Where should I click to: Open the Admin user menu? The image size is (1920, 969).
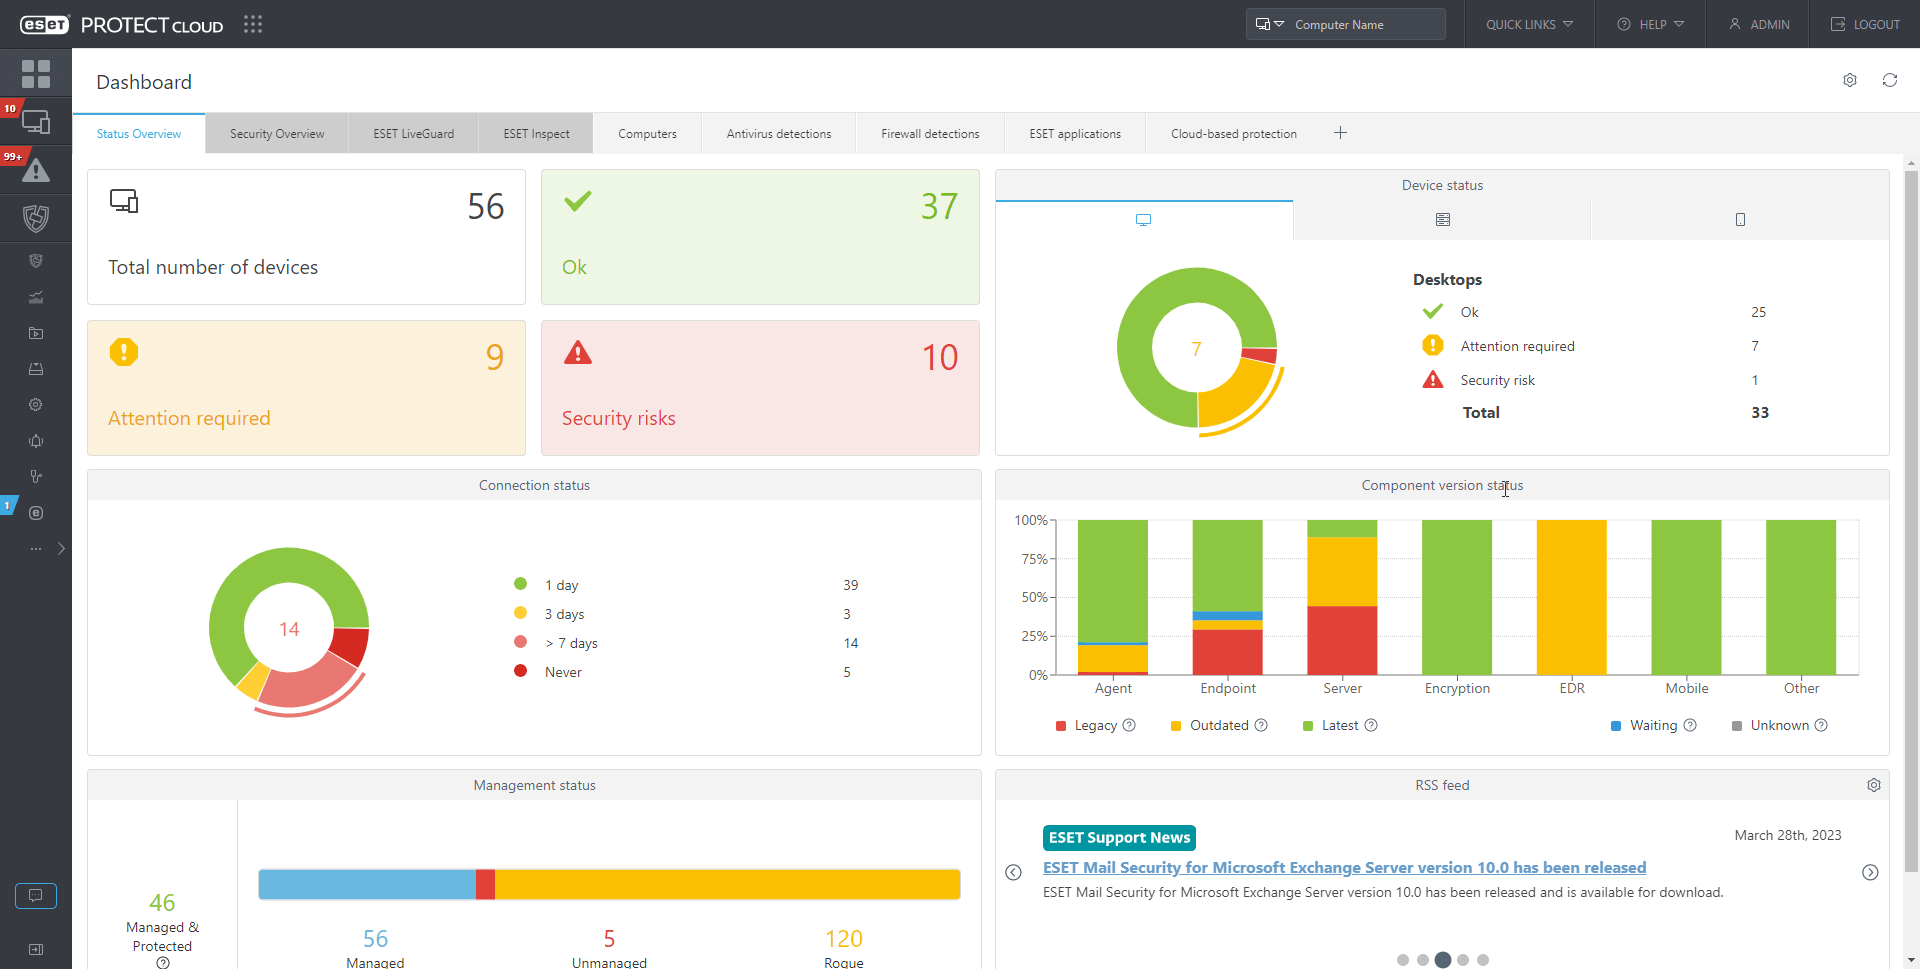pyautogui.click(x=1759, y=24)
